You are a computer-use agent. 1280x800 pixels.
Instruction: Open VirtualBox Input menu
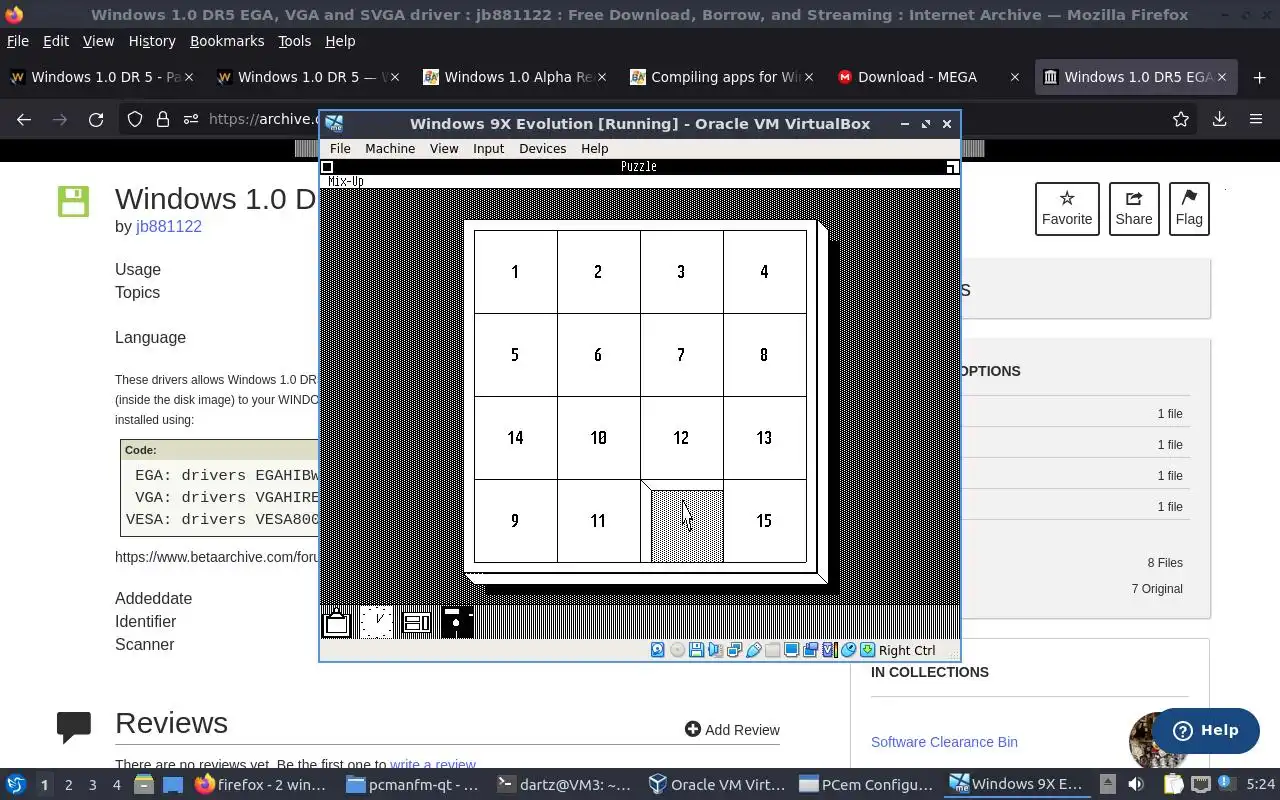pyautogui.click(x=489, y=148)
